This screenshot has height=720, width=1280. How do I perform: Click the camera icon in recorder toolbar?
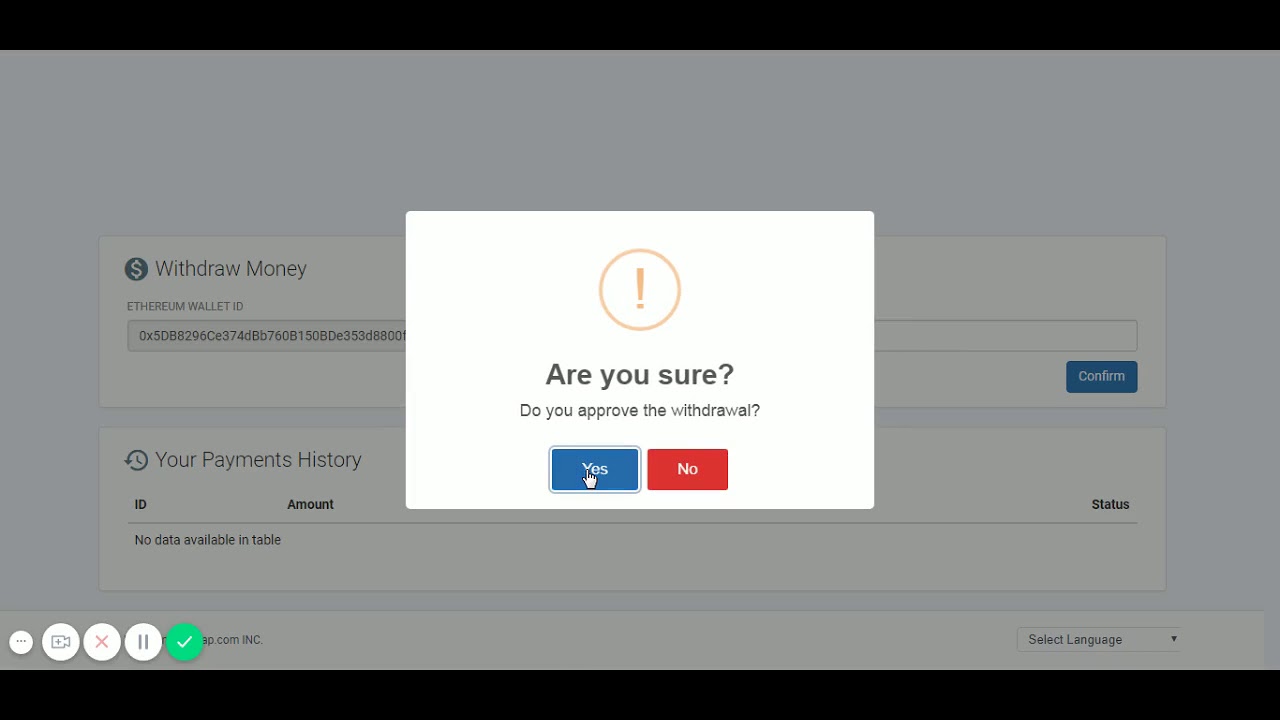point(61,642)
